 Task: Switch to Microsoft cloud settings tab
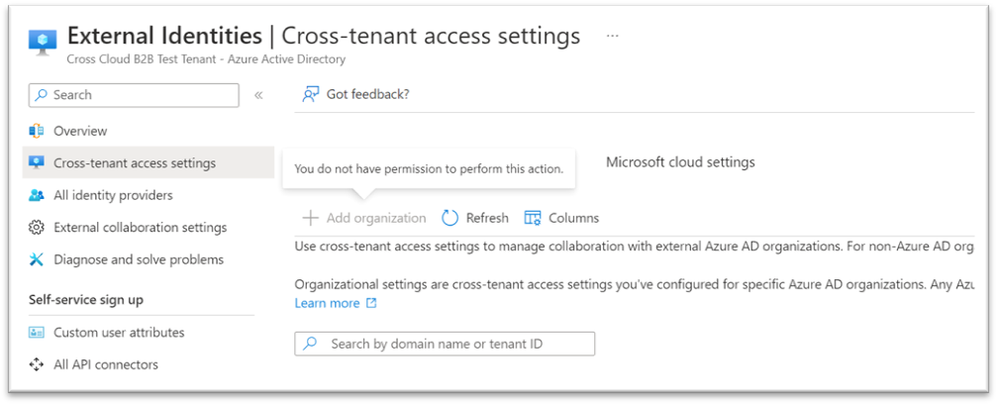pos(680,162)
